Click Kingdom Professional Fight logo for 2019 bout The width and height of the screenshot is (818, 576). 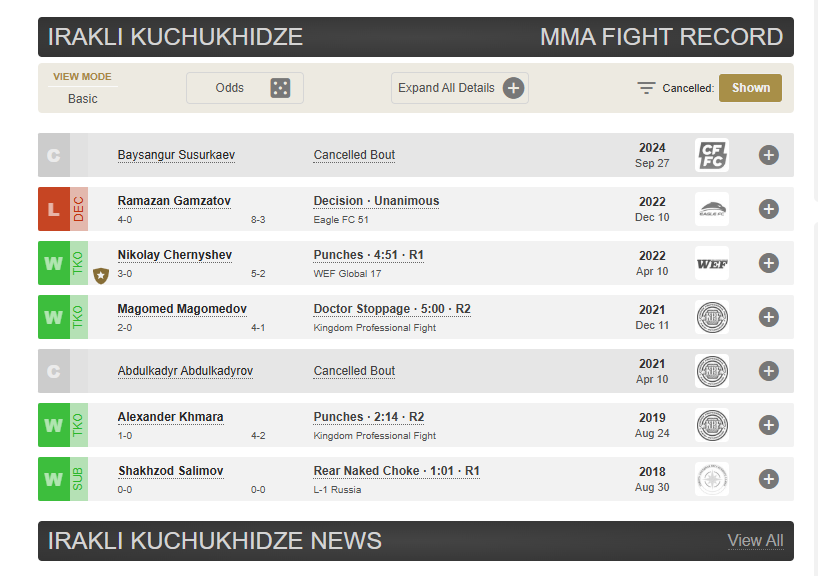712,425
